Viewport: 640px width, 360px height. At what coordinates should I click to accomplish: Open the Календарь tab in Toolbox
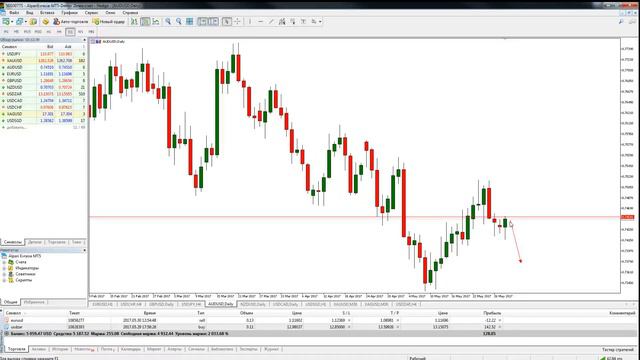(131, 349)
